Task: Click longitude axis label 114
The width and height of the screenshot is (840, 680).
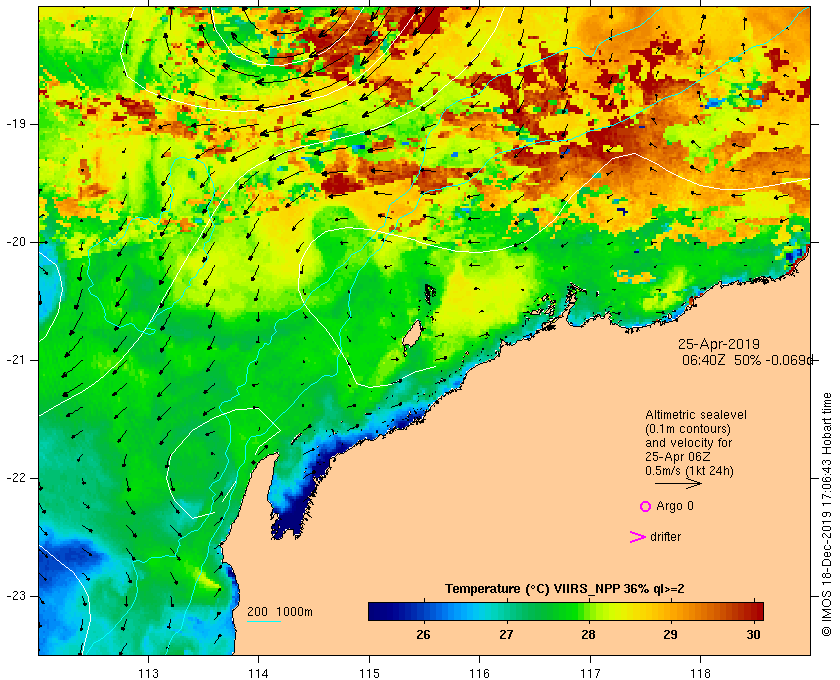Action: tap(258, 674)
